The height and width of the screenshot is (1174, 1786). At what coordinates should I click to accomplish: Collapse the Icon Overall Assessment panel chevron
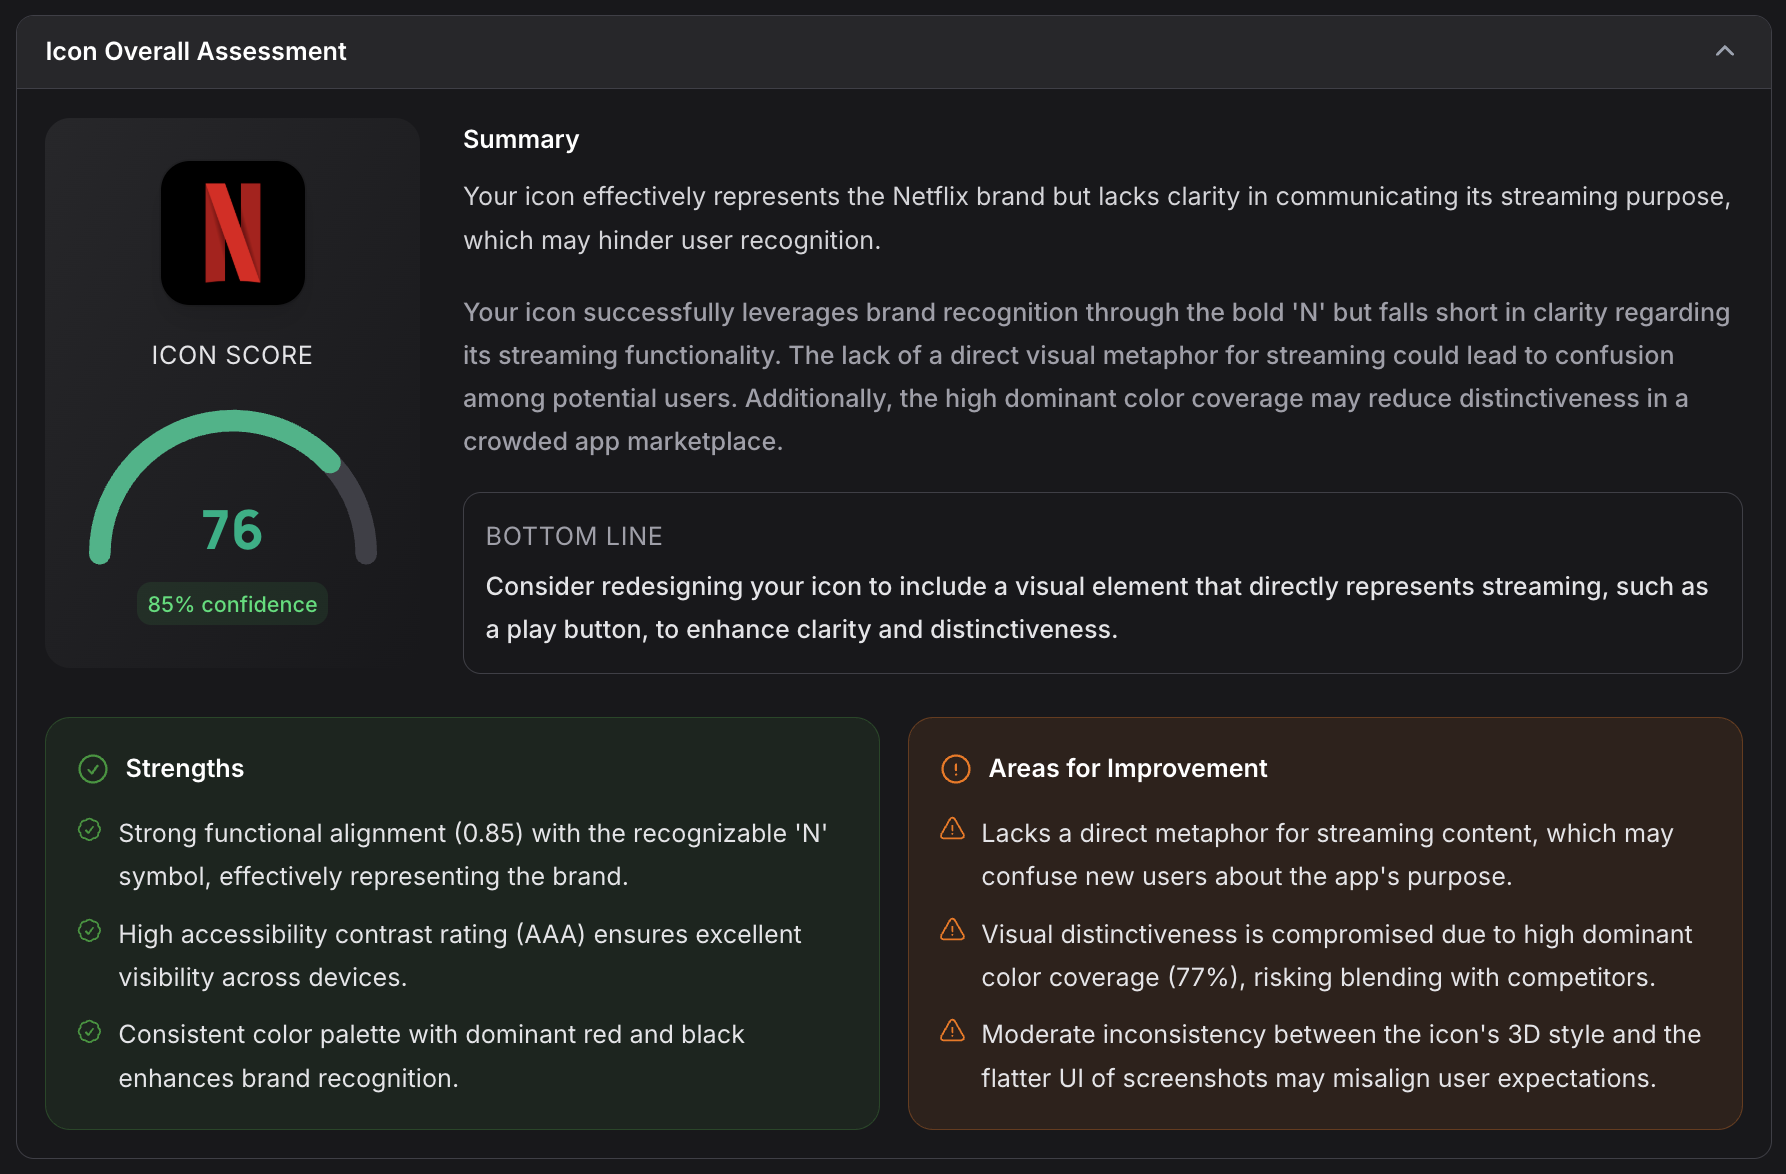click(x=1725, y=51)
